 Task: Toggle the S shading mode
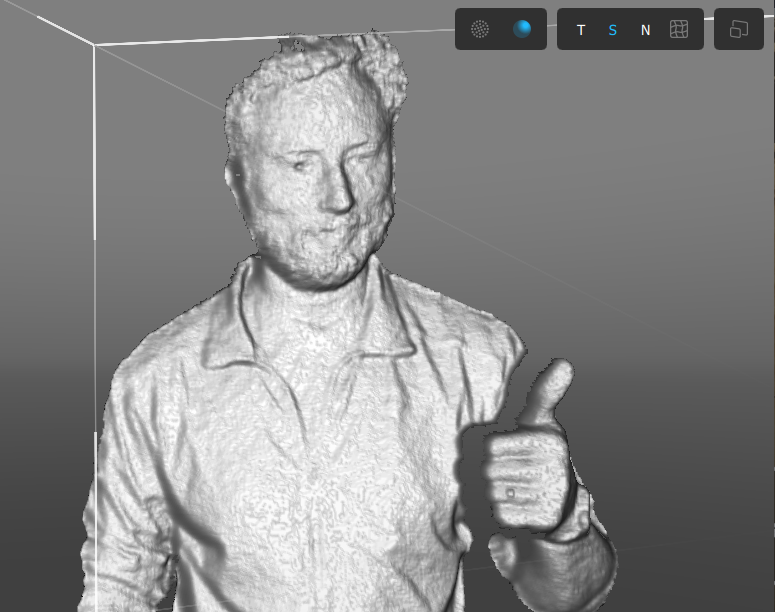pos(613,30)
